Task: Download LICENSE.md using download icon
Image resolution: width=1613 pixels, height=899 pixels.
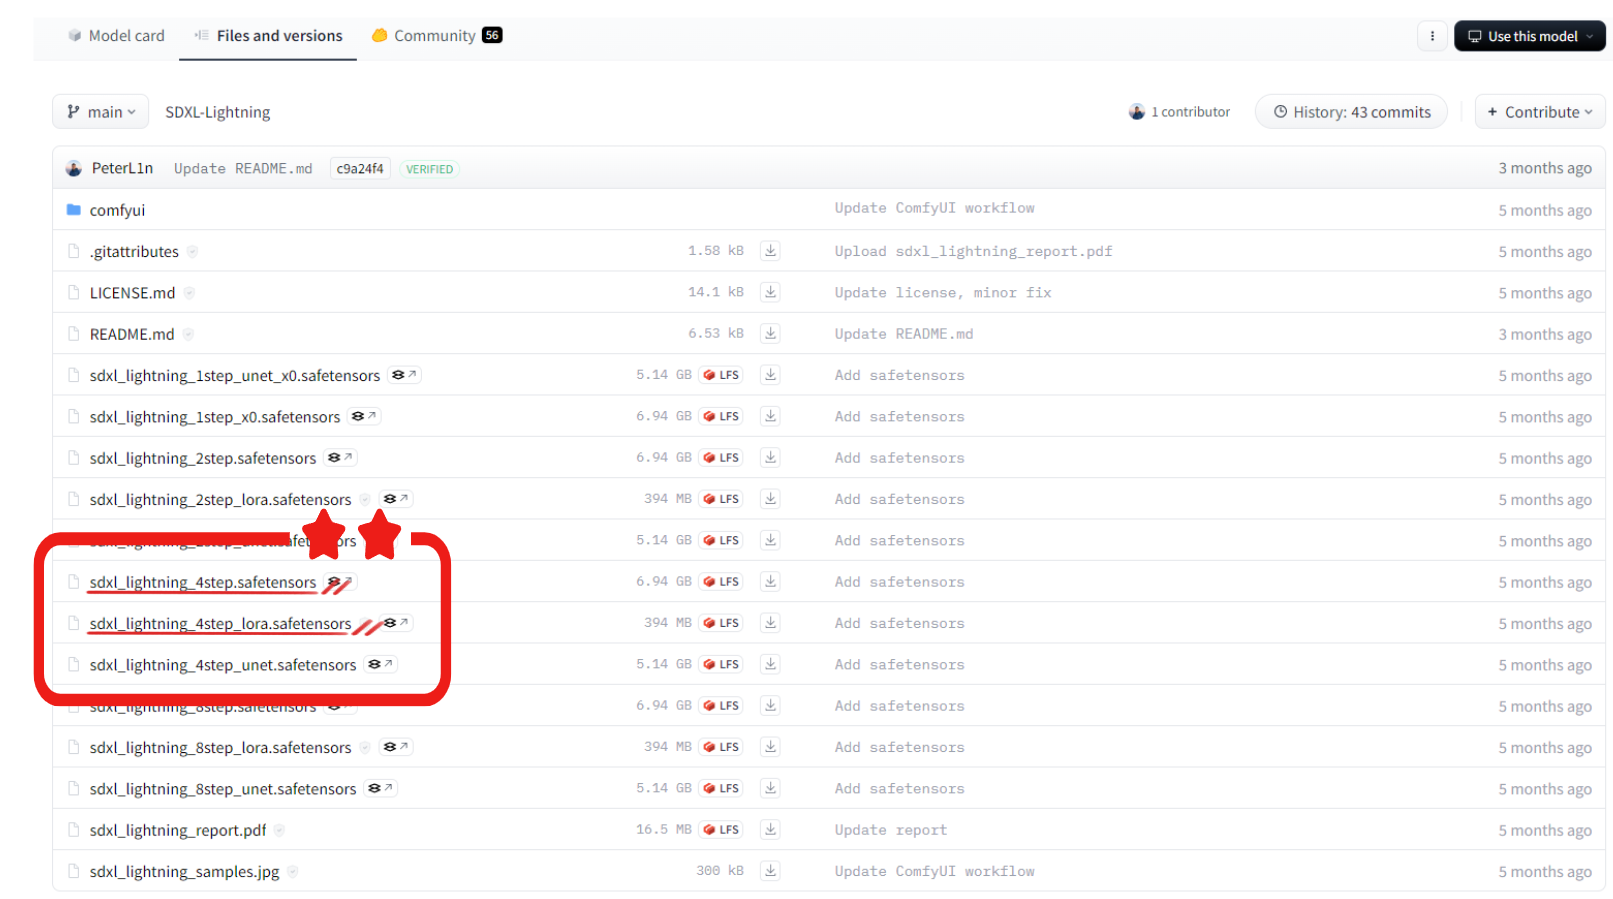Action: (770, 292)
